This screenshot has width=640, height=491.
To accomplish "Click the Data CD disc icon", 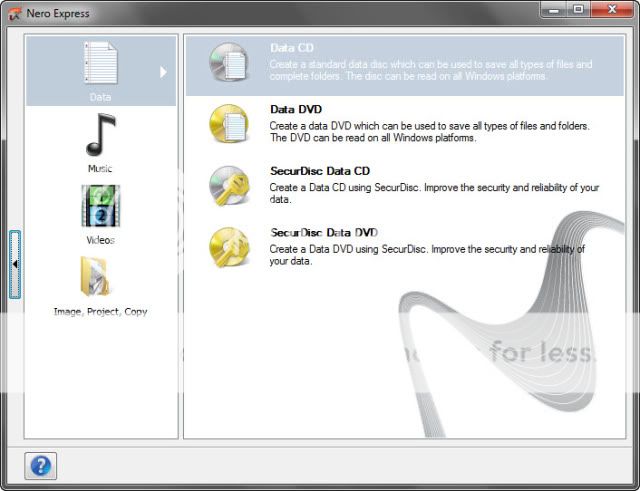I will tap(229, 62).
